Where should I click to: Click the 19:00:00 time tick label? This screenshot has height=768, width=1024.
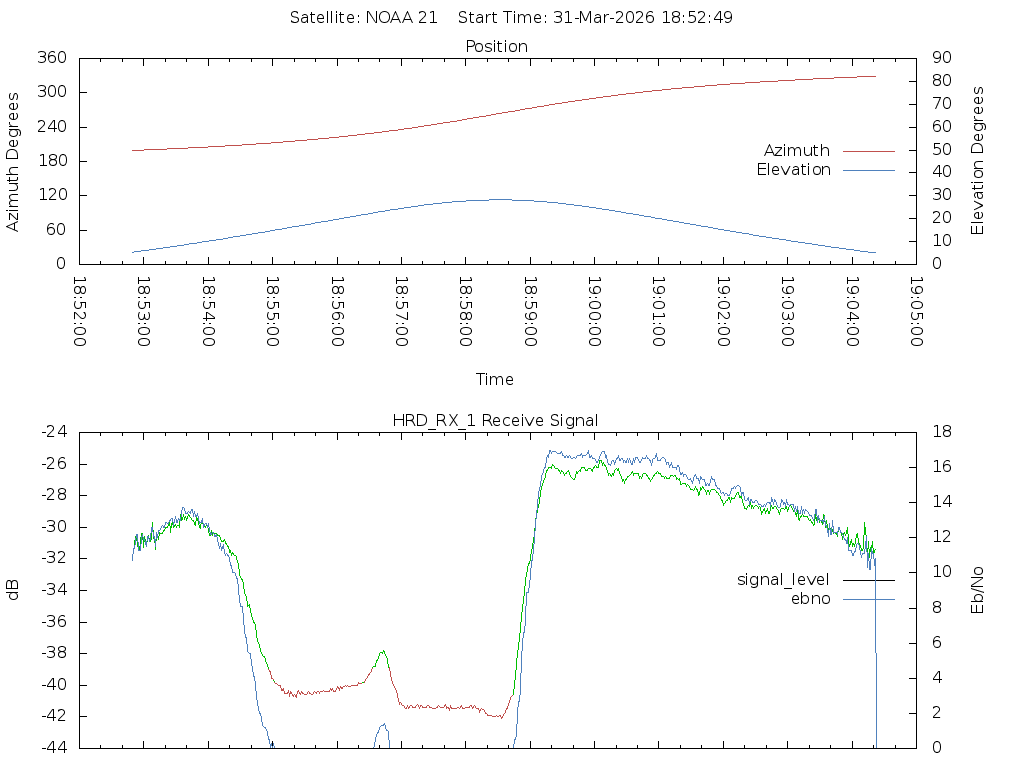[594, 311]
